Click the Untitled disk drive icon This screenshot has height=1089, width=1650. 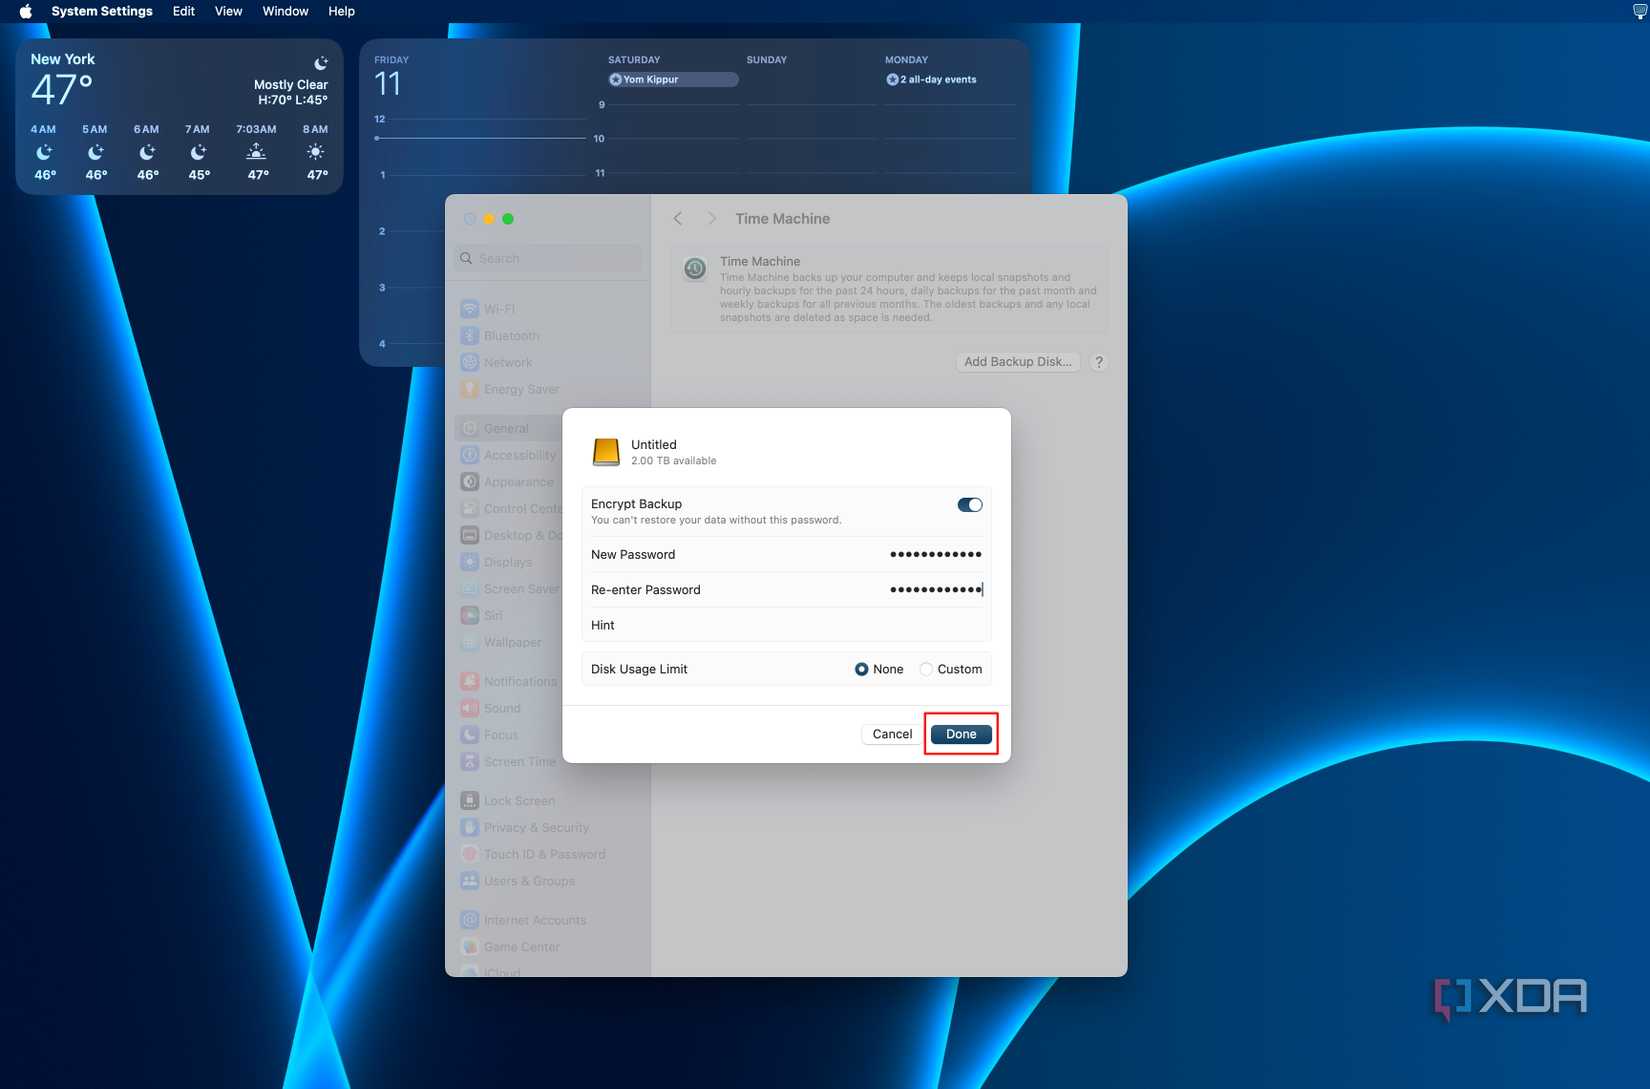(606, 452)
